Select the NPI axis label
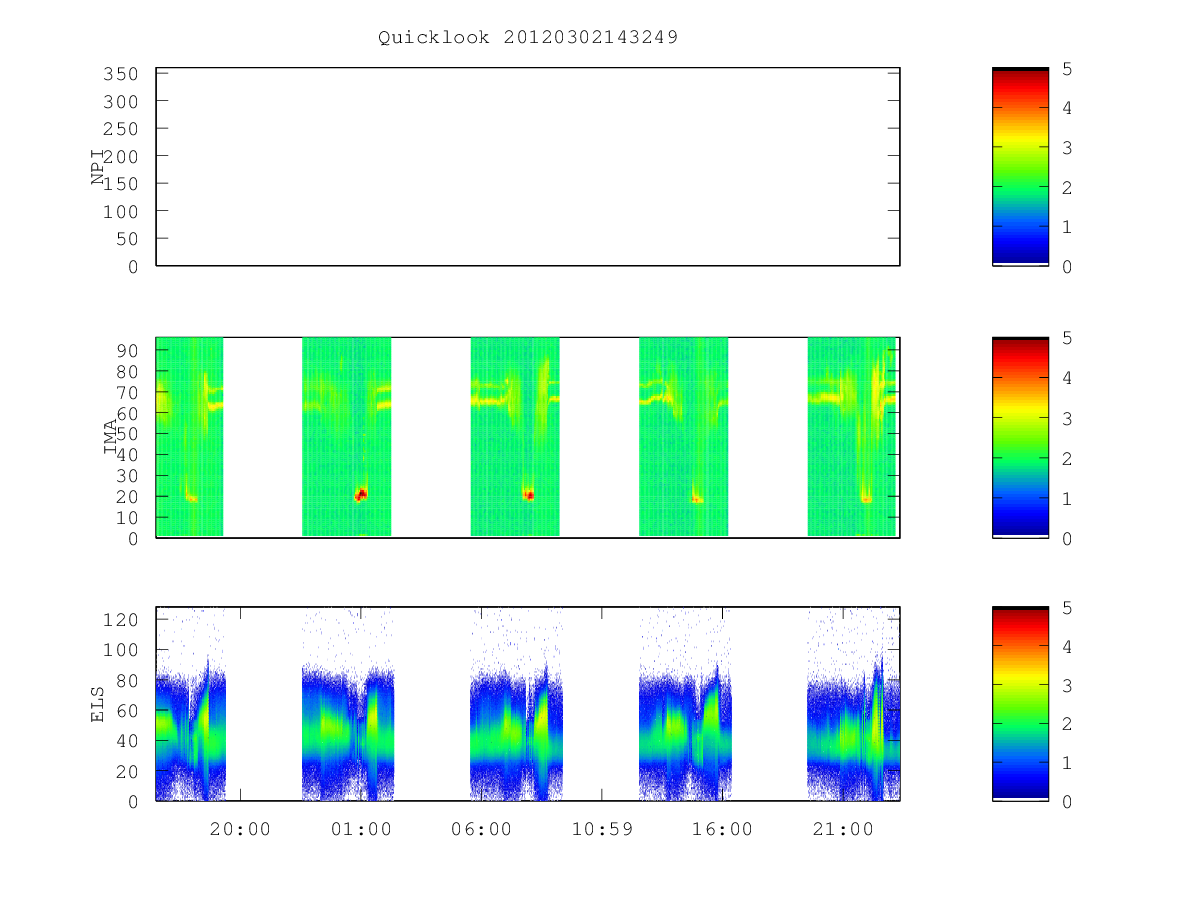 coord(98,167)
